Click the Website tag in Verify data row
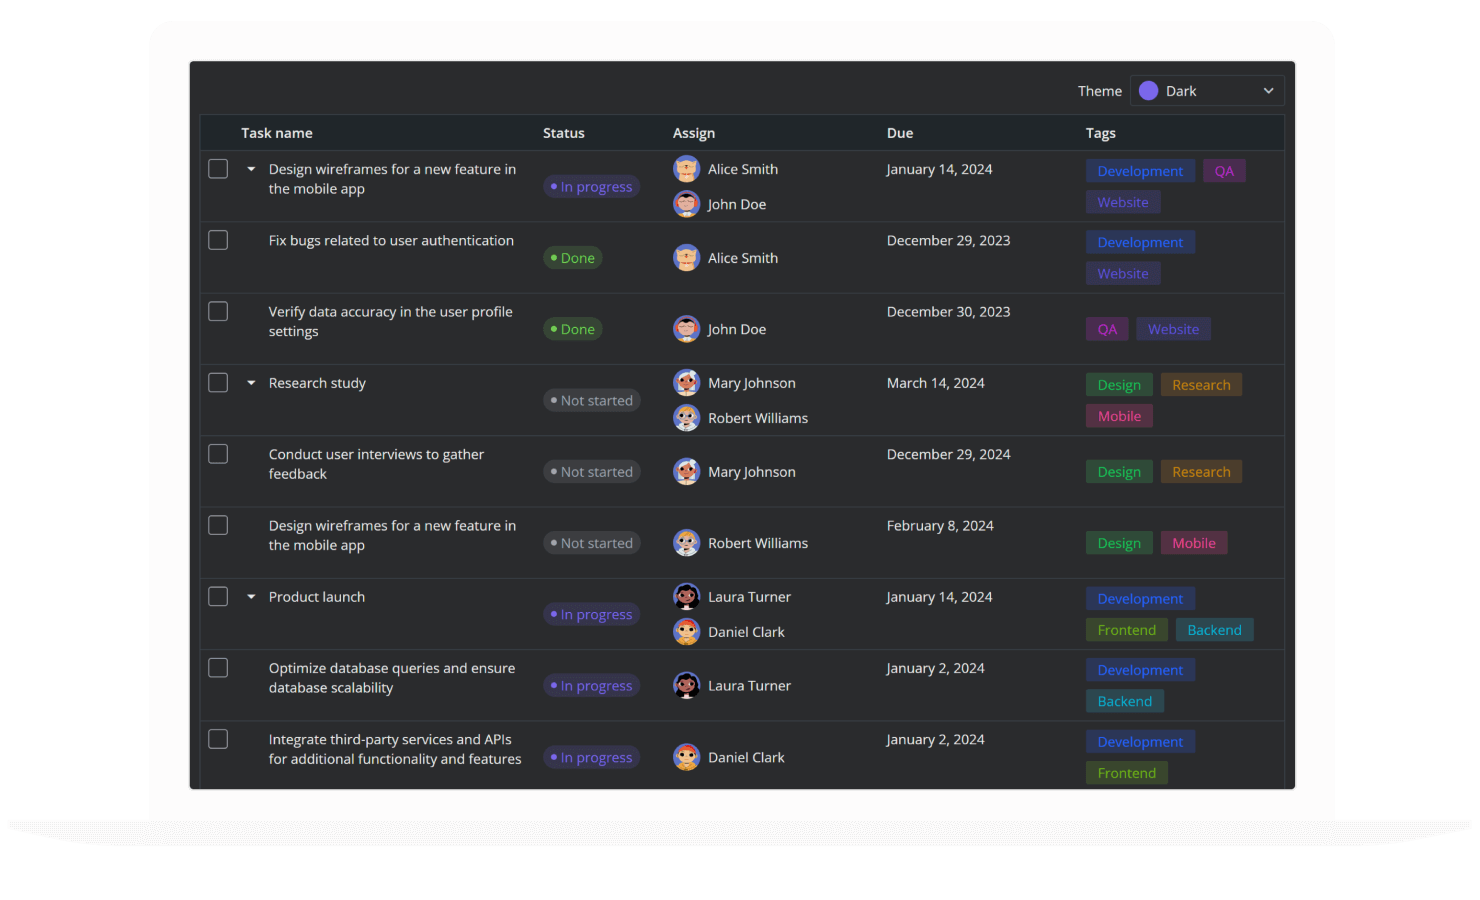 coord(1173,329)
